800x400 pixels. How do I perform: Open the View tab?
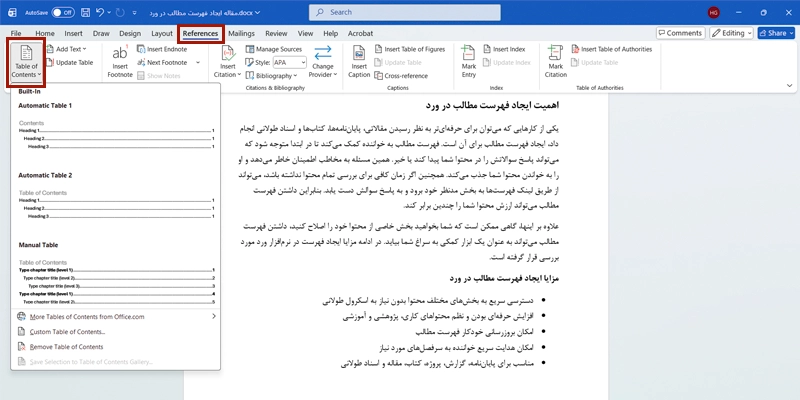[x=305, y=33]
